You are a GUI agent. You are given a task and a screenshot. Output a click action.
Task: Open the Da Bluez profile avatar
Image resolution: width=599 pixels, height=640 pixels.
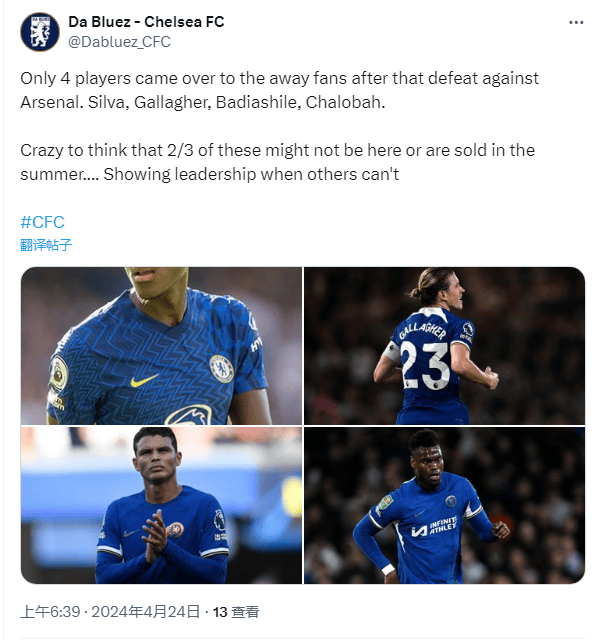[40, 32]
